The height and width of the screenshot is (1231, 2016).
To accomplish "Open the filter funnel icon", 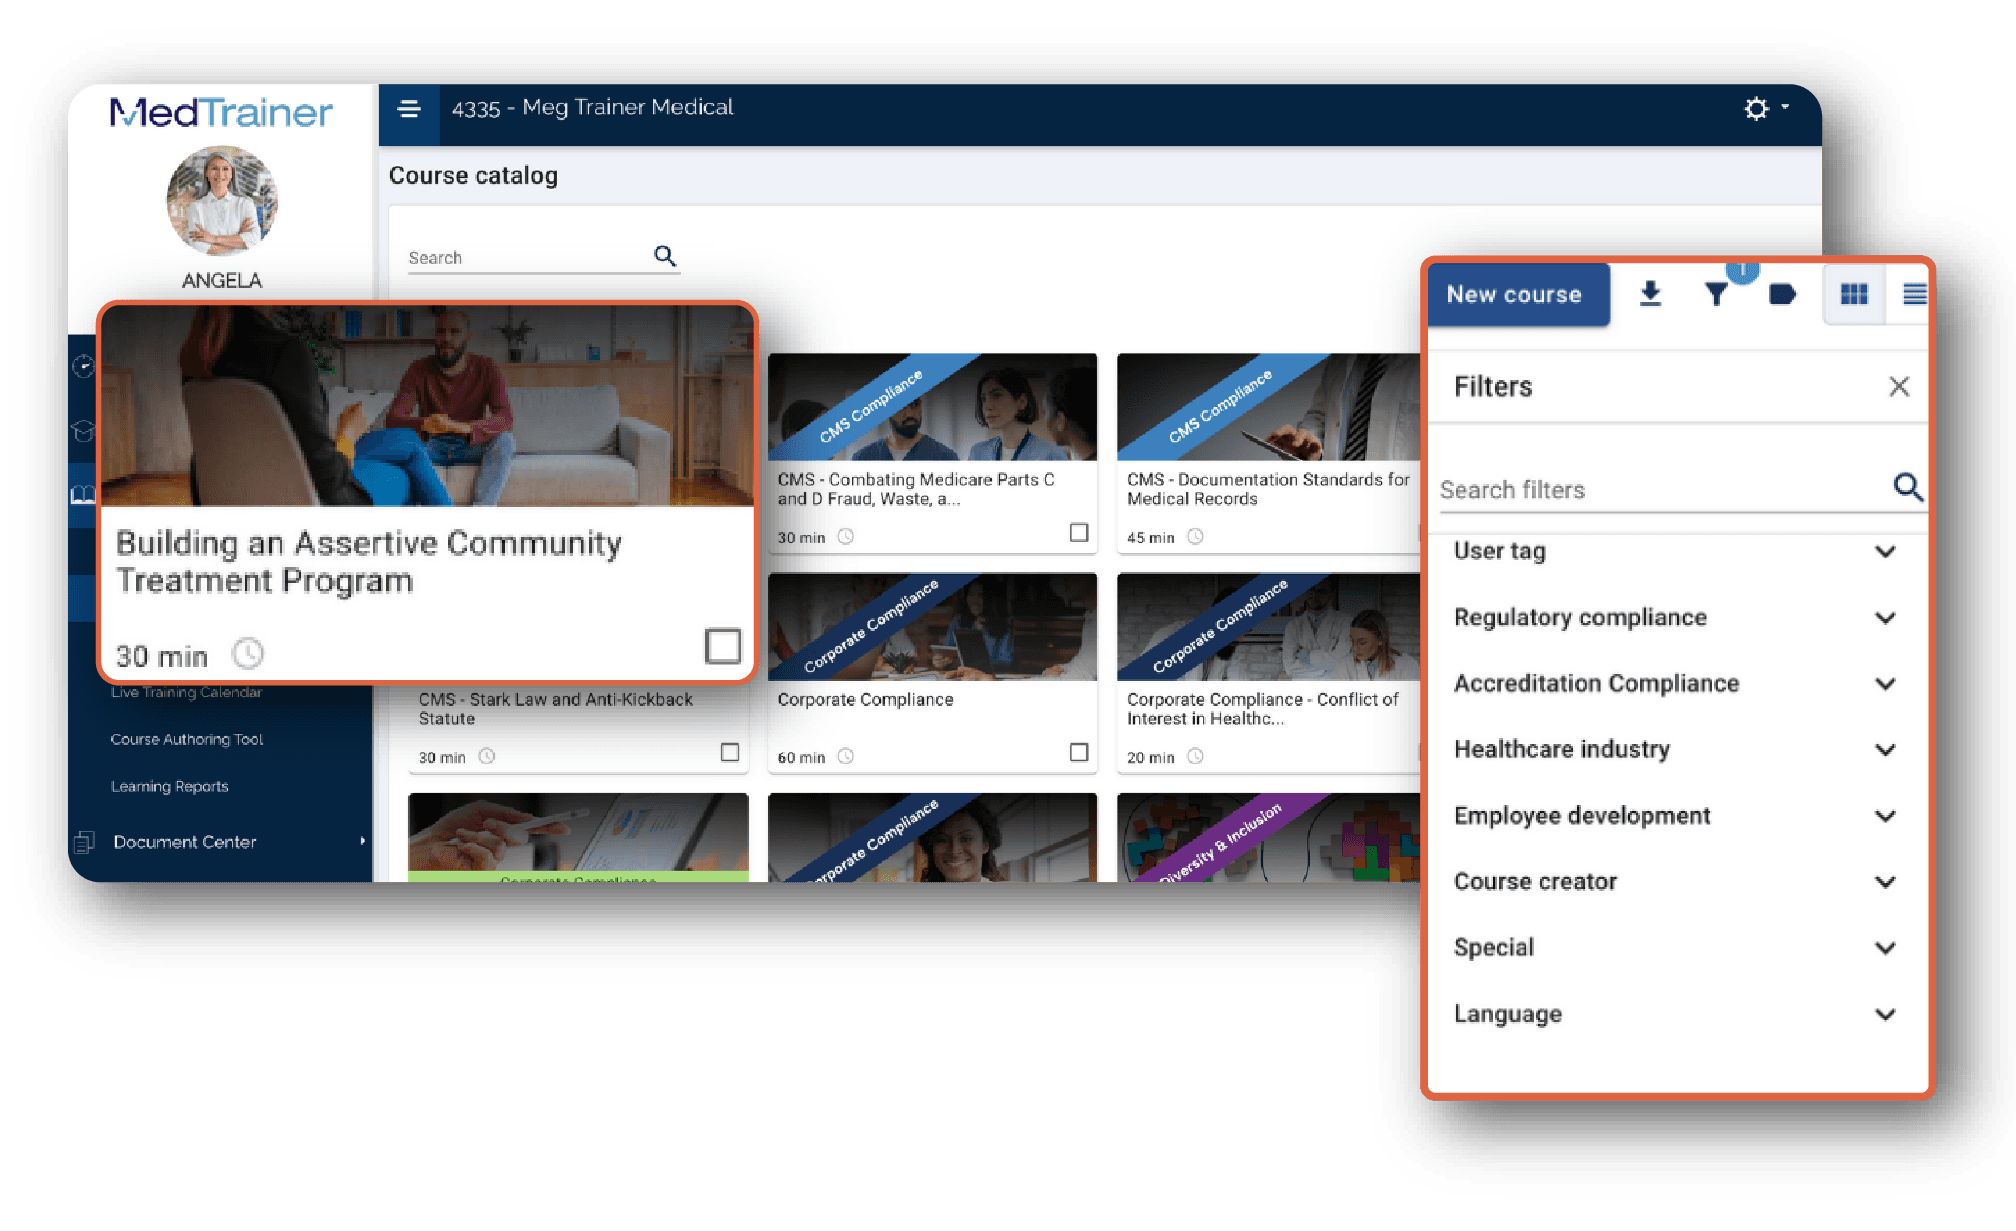I will click(1716, 294).
